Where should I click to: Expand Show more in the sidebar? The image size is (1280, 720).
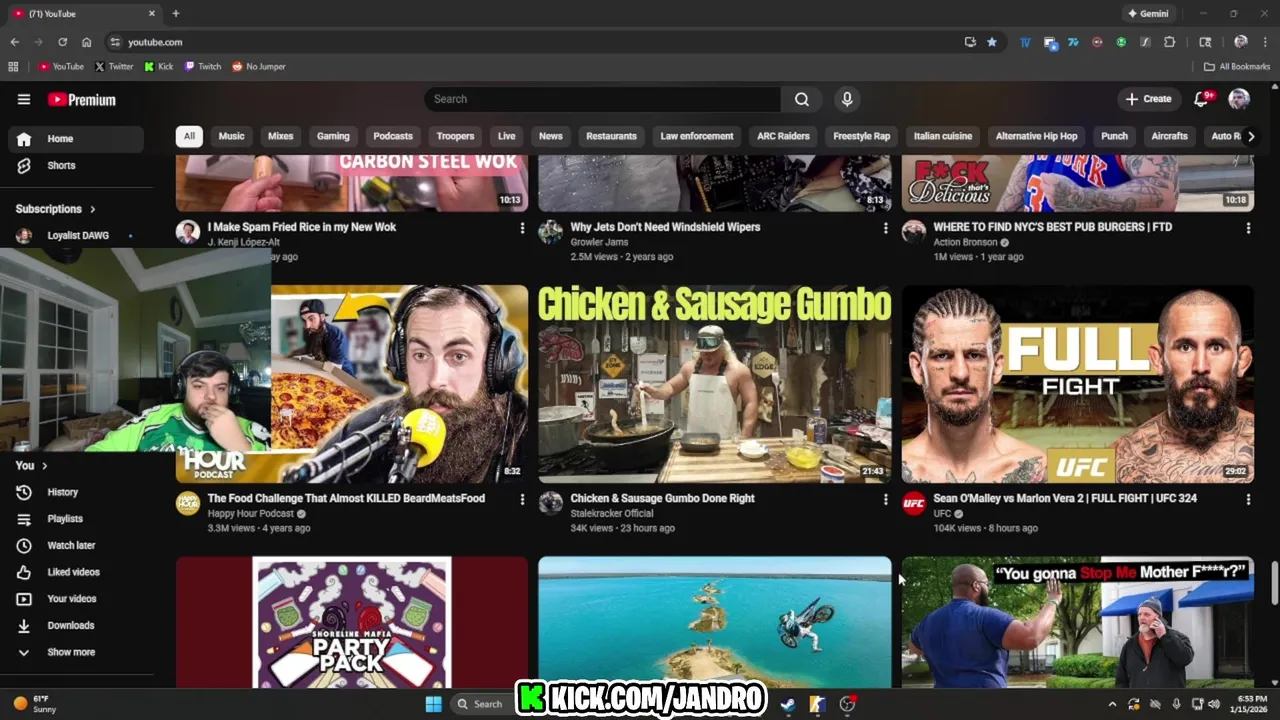point(76,652)
